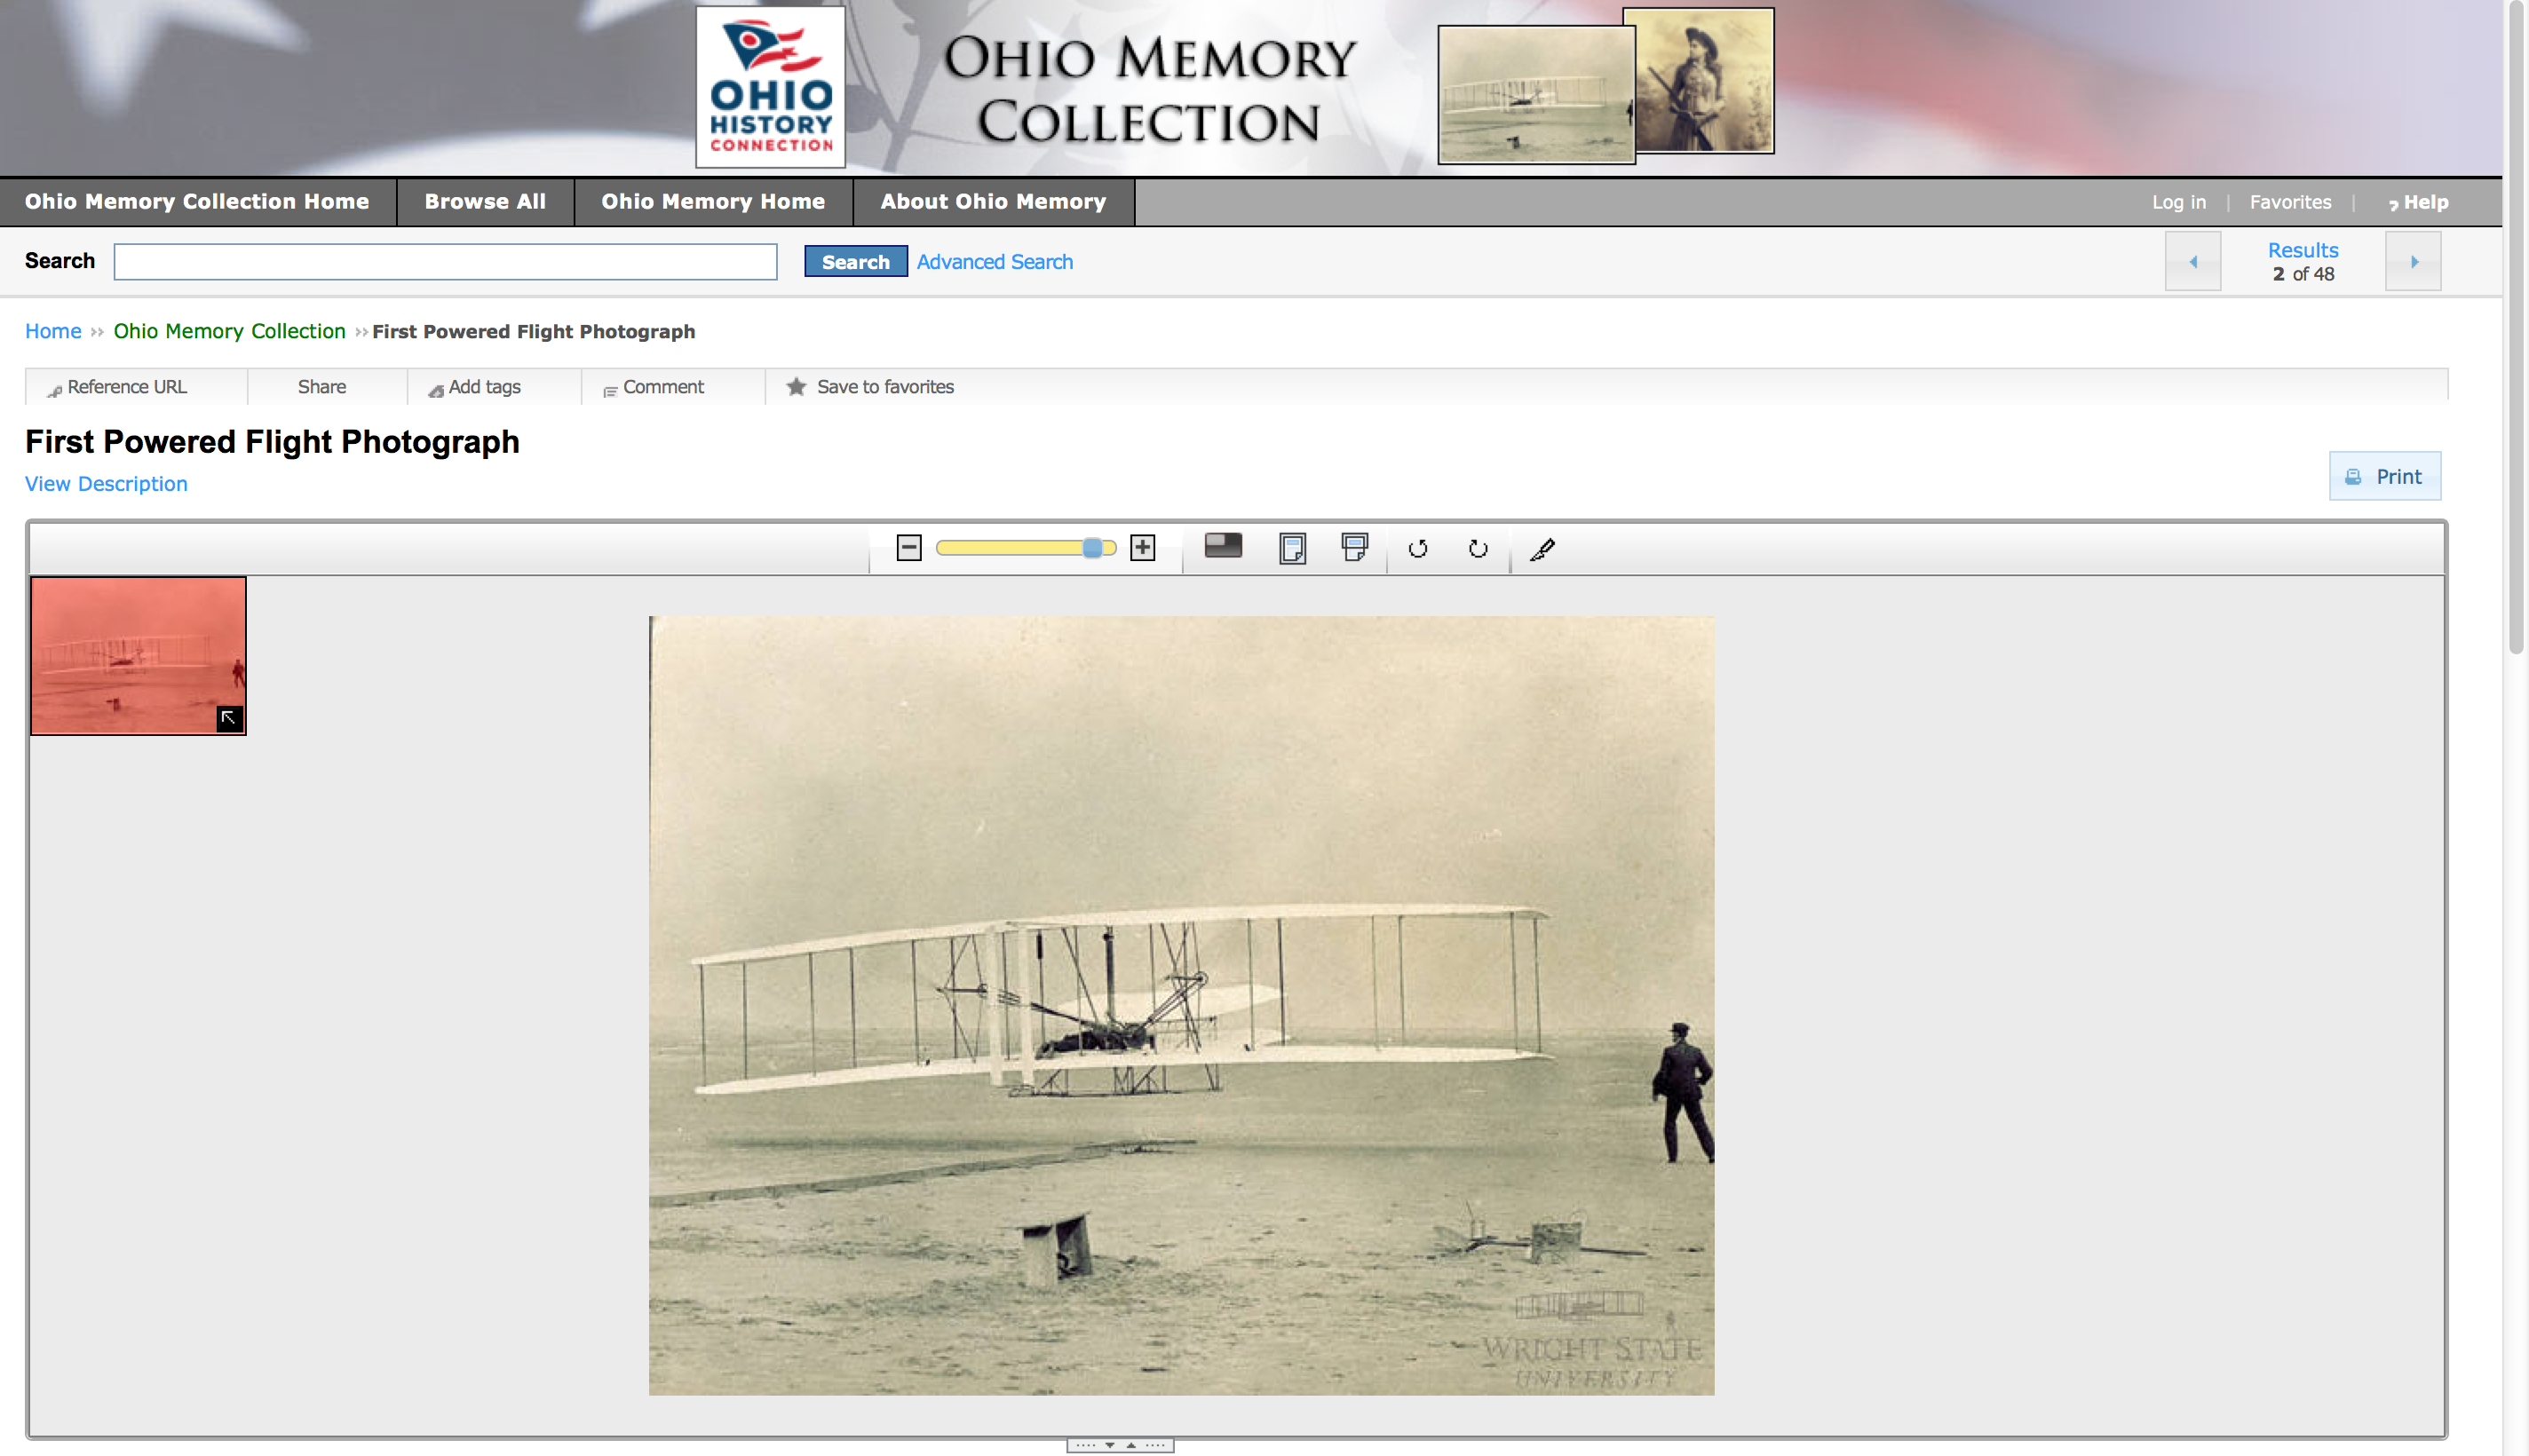Open the Browse All menu item
The width and height of the screenshot is (2529, 1456).
pos(485,202)
